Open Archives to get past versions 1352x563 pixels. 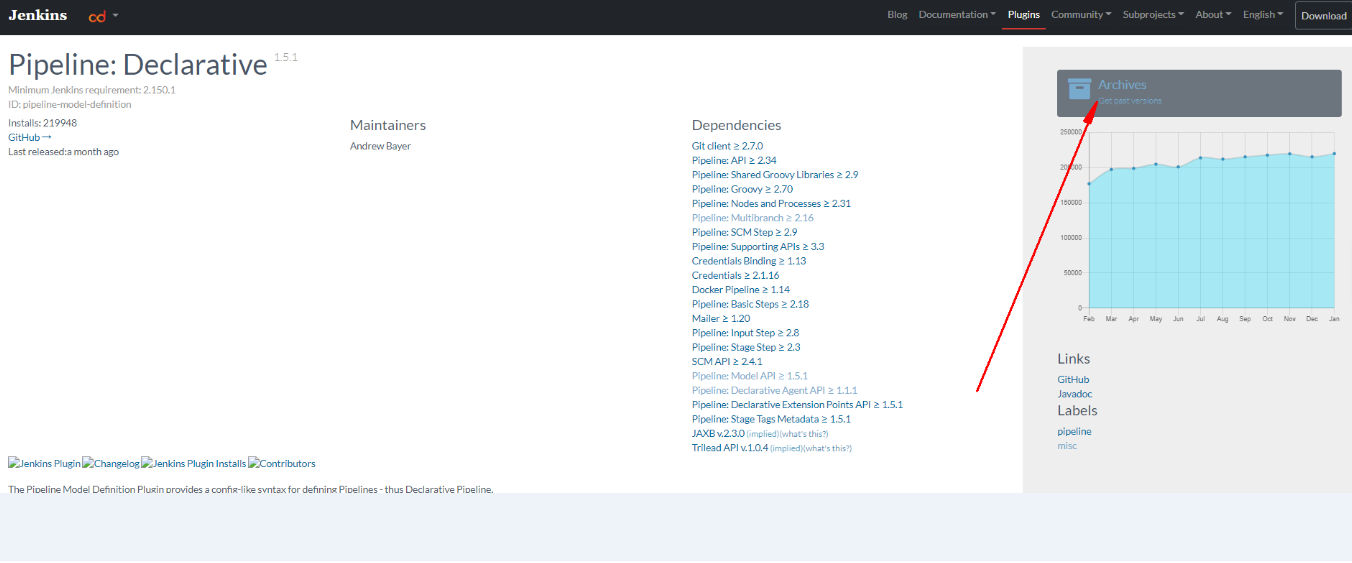pos(1199,93)
